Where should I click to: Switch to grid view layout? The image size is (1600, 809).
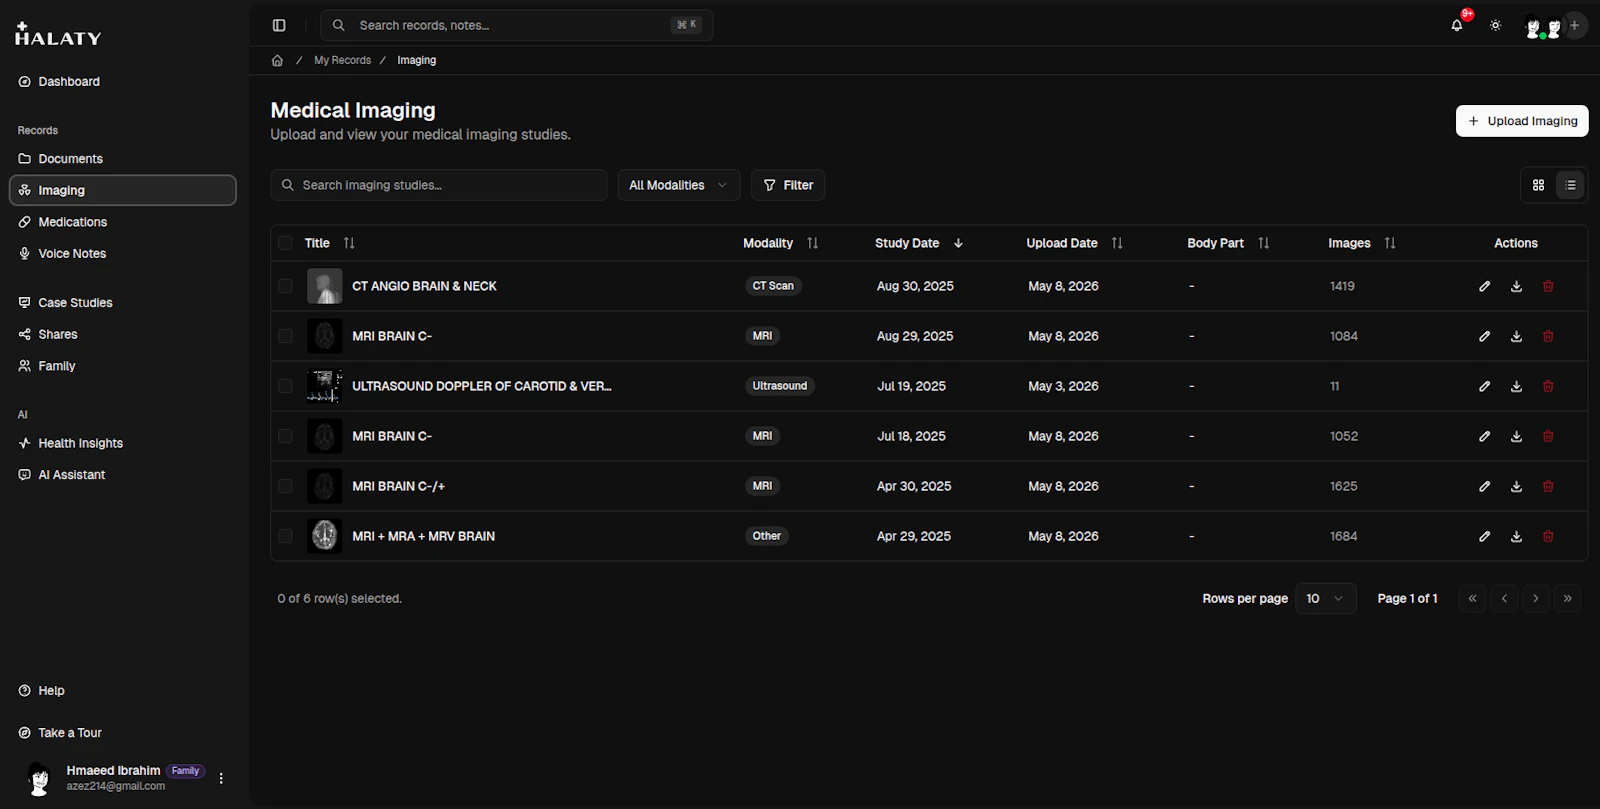[x=1538, y=185]
